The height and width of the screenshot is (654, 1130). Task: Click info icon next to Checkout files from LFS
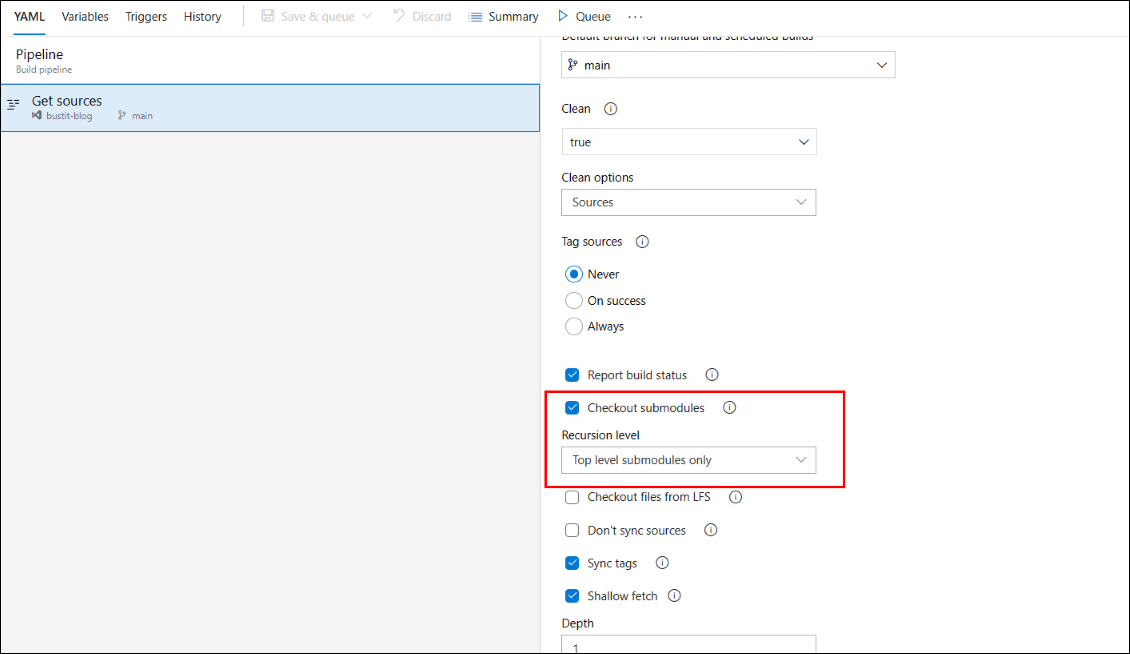pos(735,497)
